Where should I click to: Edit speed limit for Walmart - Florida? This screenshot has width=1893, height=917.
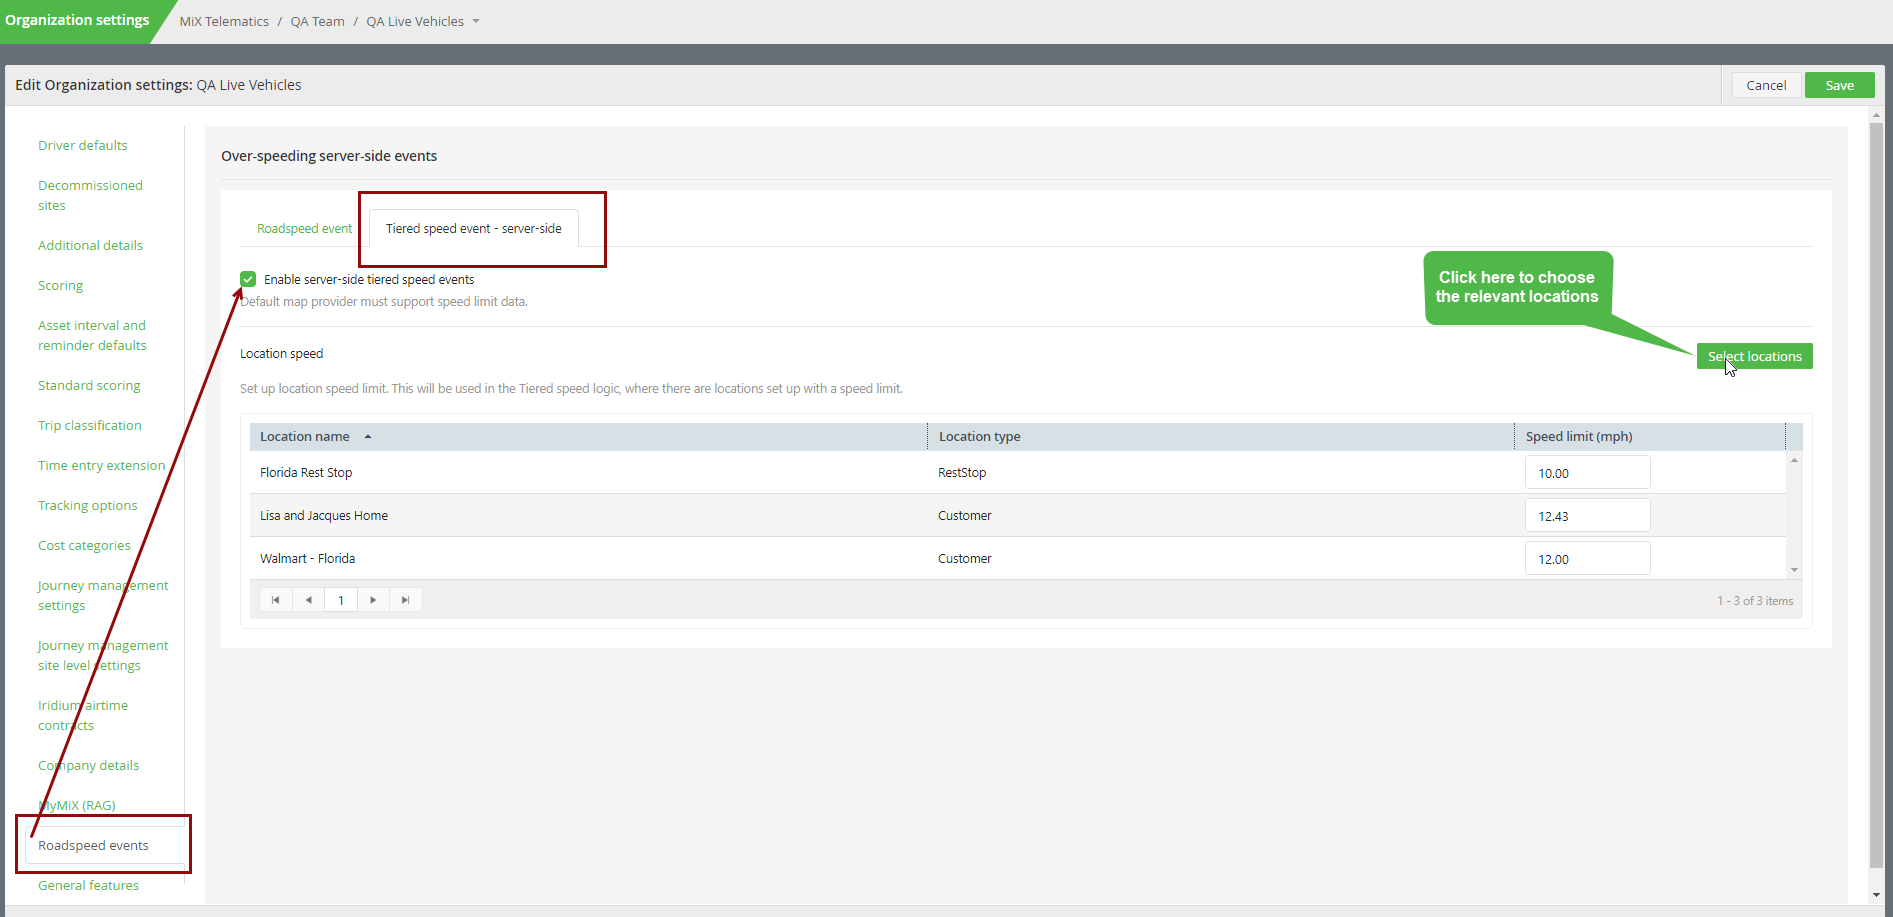(1587, 559)
